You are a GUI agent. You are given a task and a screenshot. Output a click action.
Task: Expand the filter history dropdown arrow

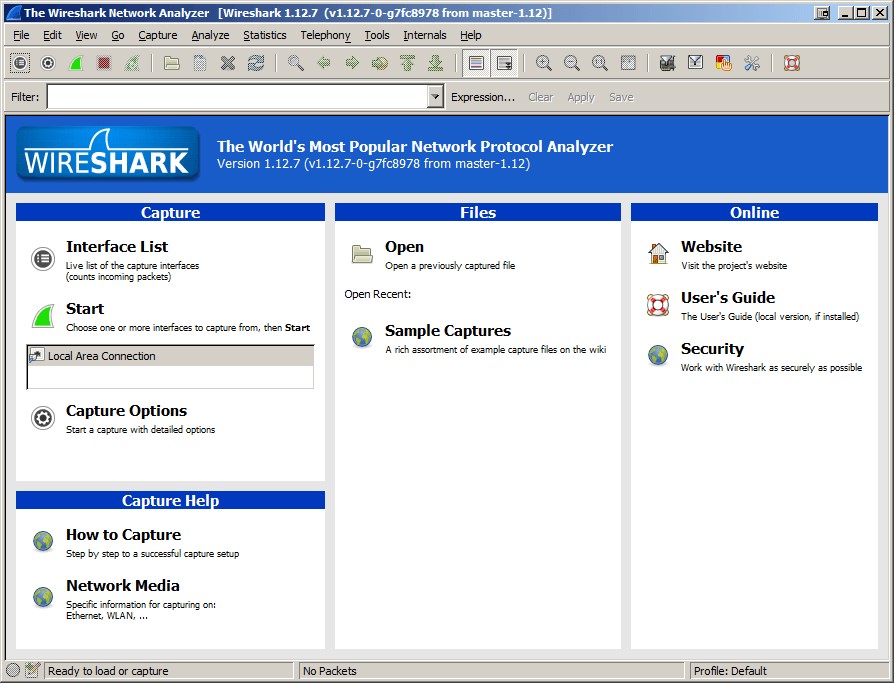coord(435,97)
